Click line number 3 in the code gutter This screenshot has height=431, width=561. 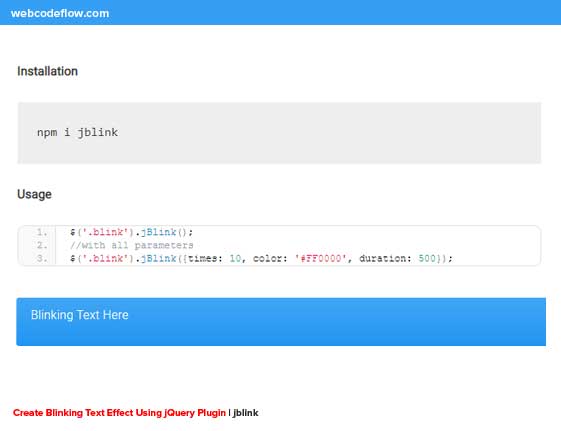click(x=42, y=258)
